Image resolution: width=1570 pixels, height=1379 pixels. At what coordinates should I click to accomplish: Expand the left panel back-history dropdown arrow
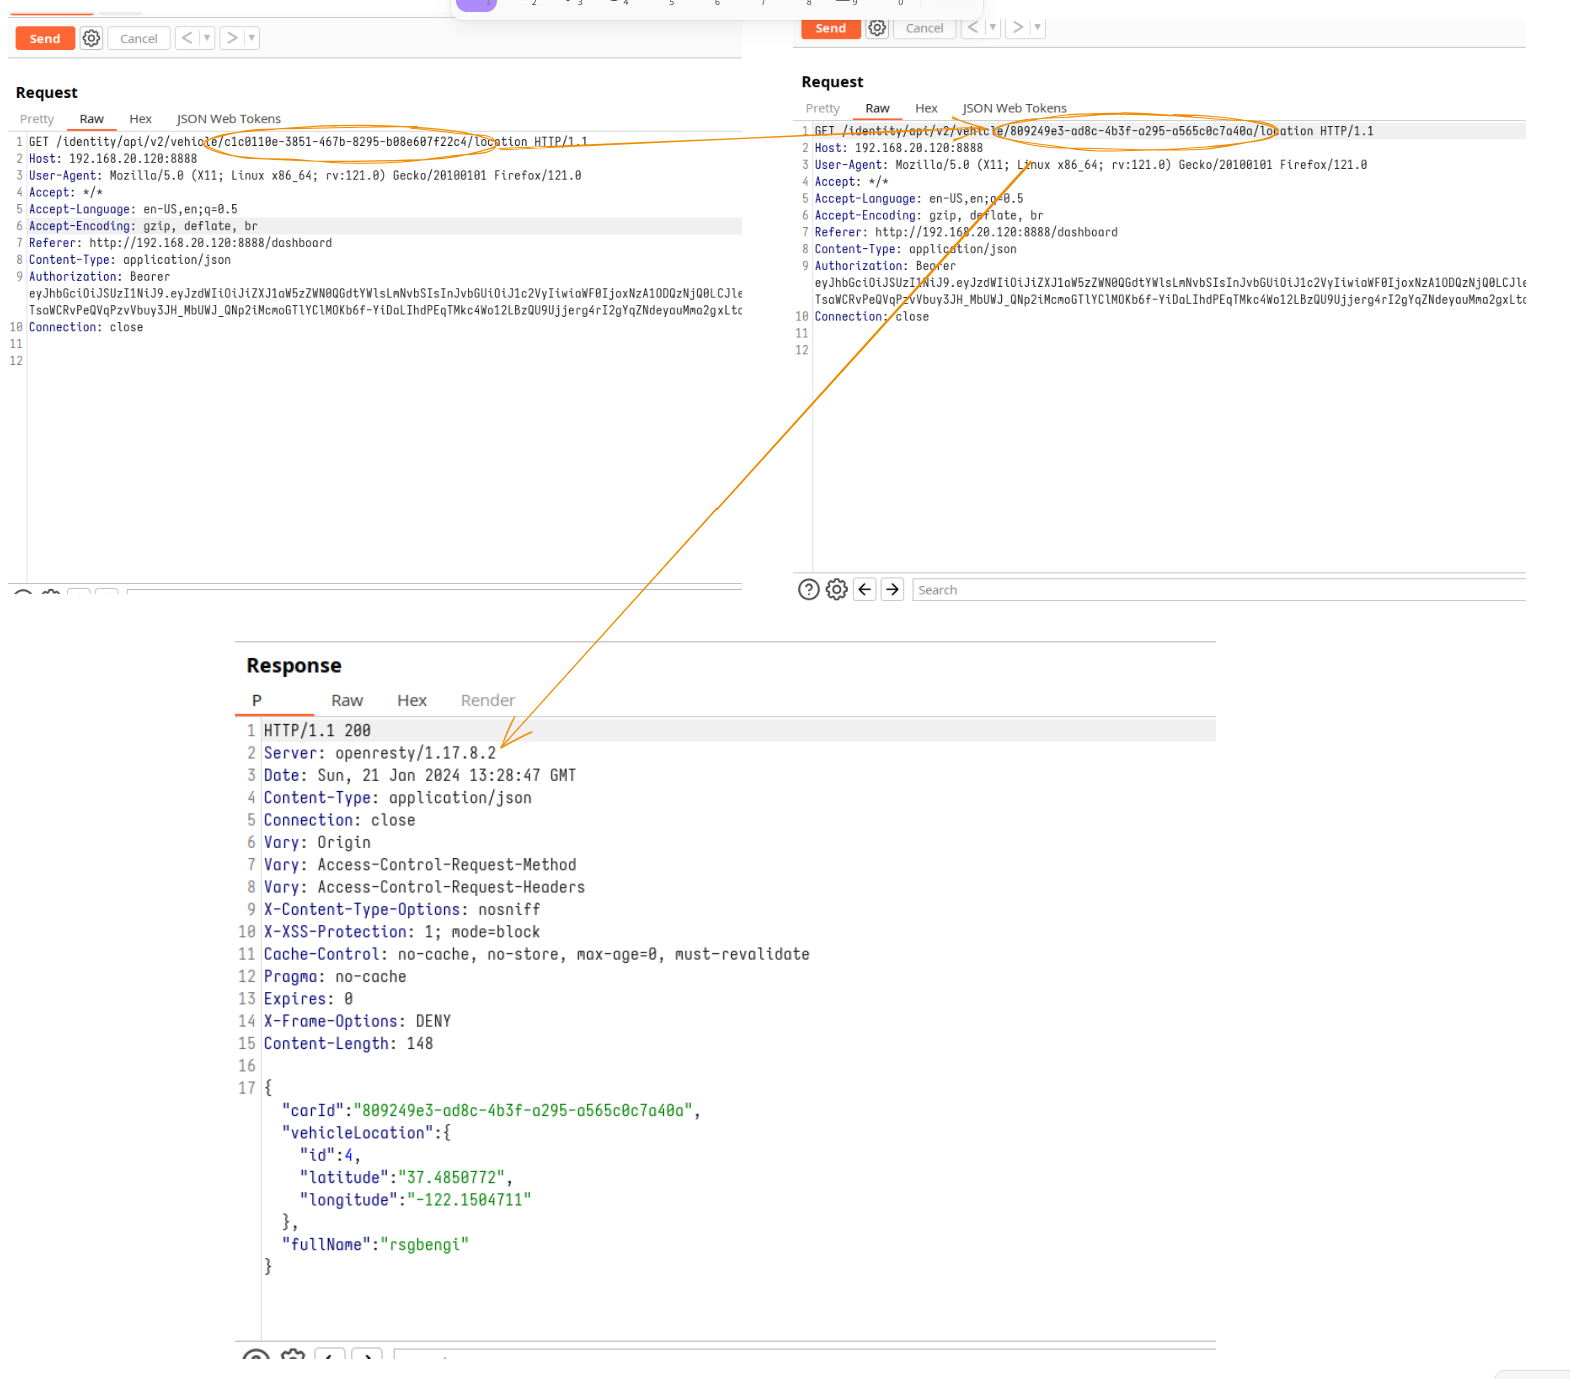click(x=207, y=38)
